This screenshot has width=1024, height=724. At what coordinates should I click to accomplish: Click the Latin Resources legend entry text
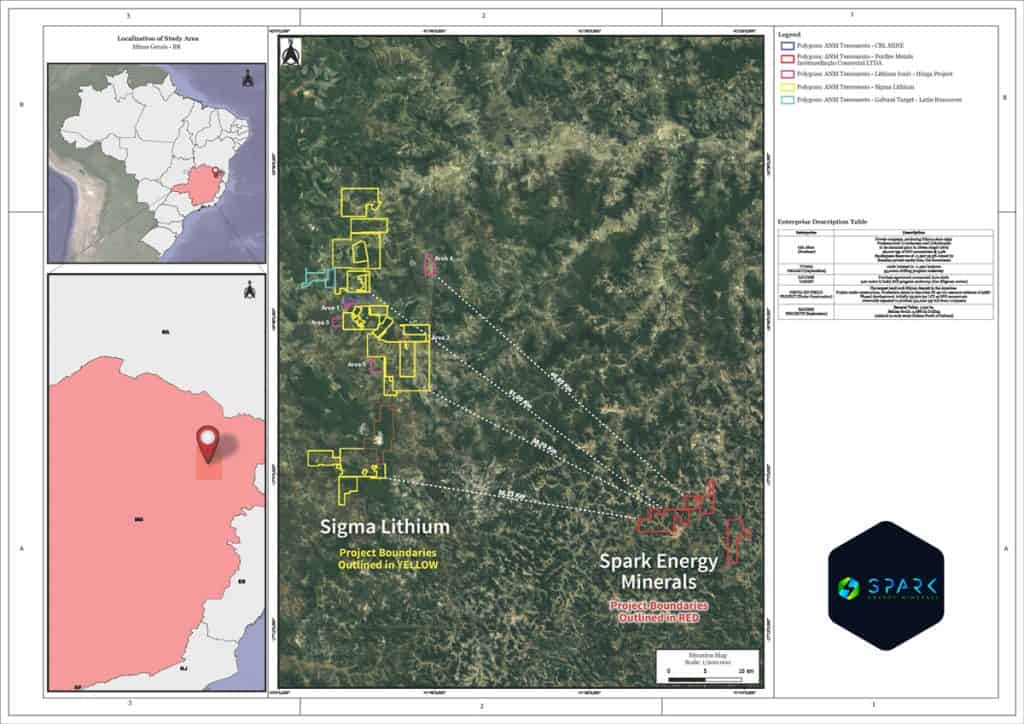[879, 100]
